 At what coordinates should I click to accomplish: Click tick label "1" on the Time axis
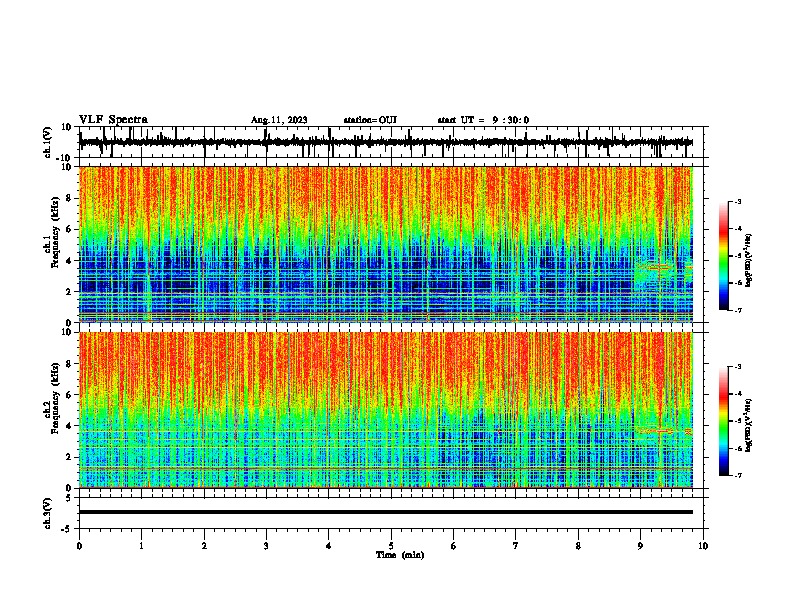141,546
